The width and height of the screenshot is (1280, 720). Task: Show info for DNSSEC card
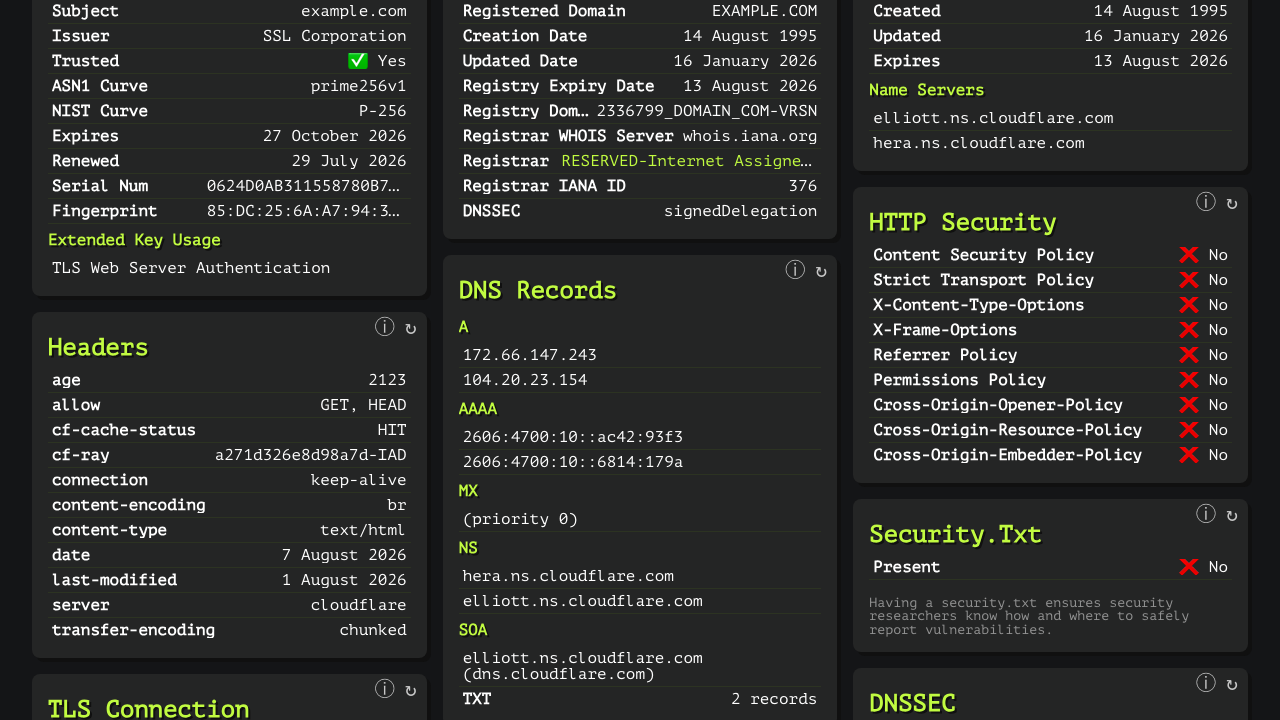pos(1206,683)
